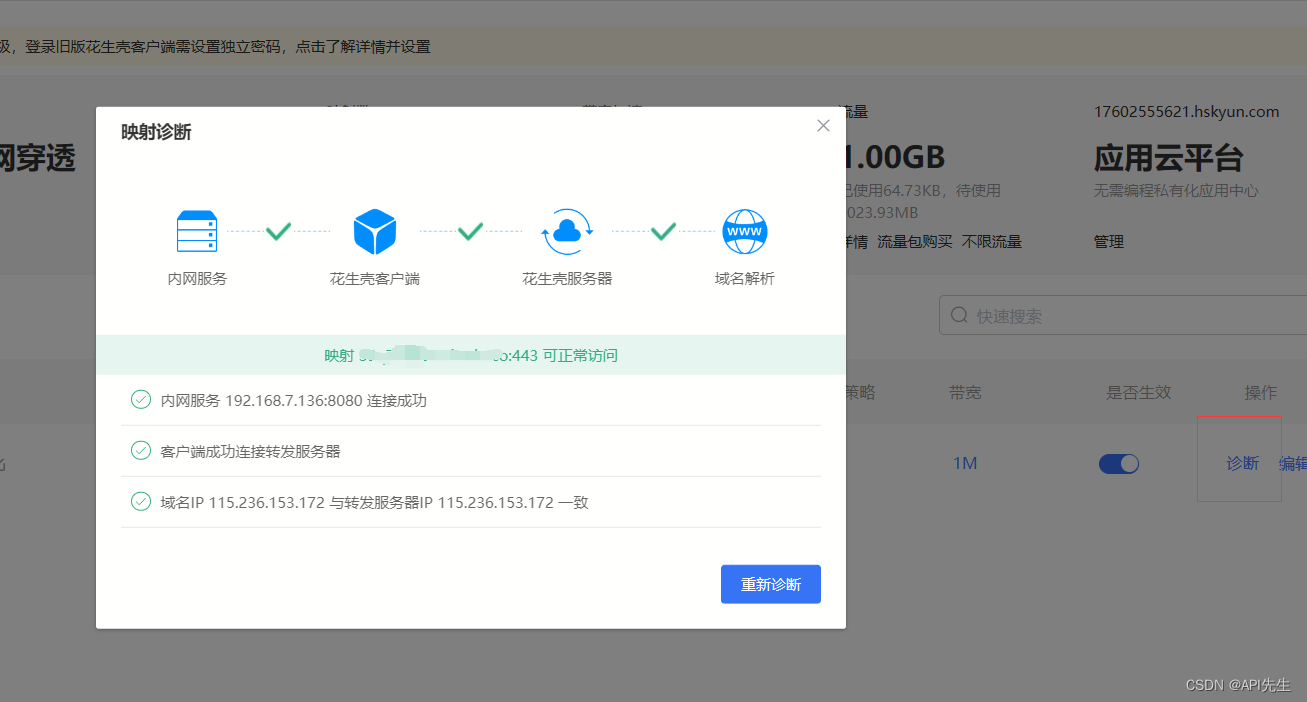Click success icon beside 域名IP result
This screenshot has width=1307, height=702.
(x=141, y=502)
